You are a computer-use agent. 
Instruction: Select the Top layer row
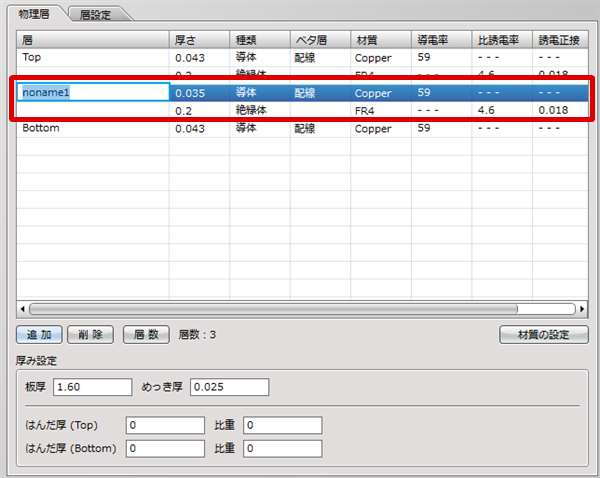(x=90, y=58)
